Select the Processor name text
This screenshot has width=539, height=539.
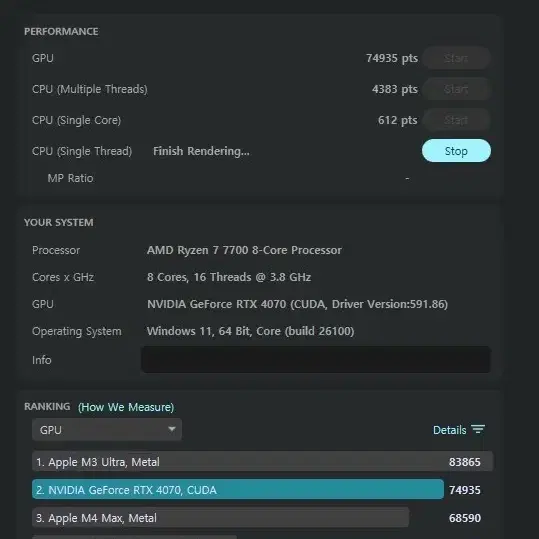click(244, 250)
